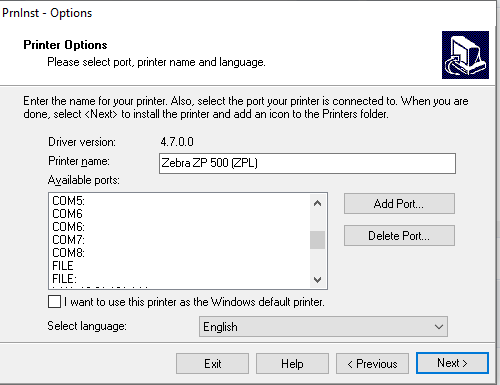Enable Windows default printer checkbox
Image resolution: width=500 pixels, height=385 pixels.
coord(54,302)
